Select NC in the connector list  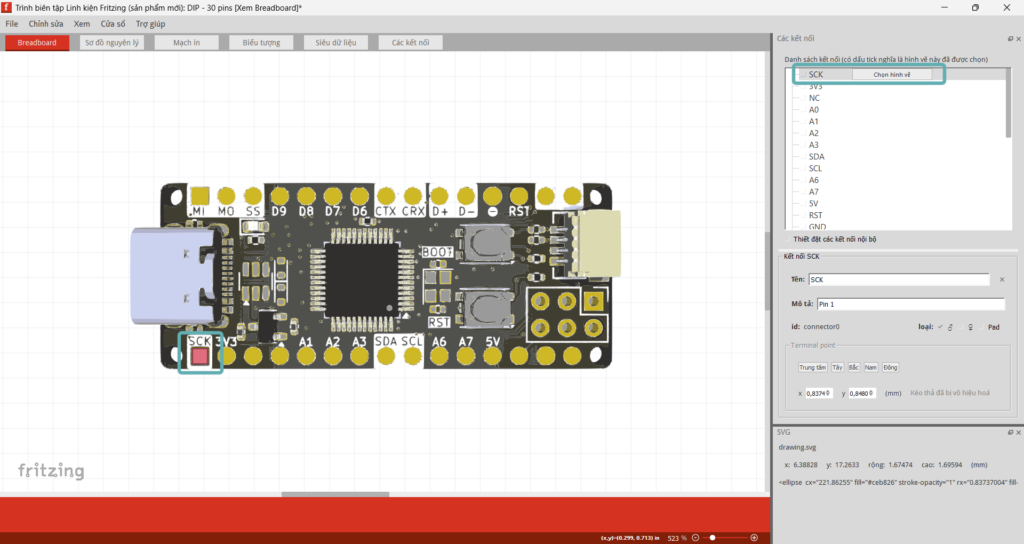(x=814, y=98)
